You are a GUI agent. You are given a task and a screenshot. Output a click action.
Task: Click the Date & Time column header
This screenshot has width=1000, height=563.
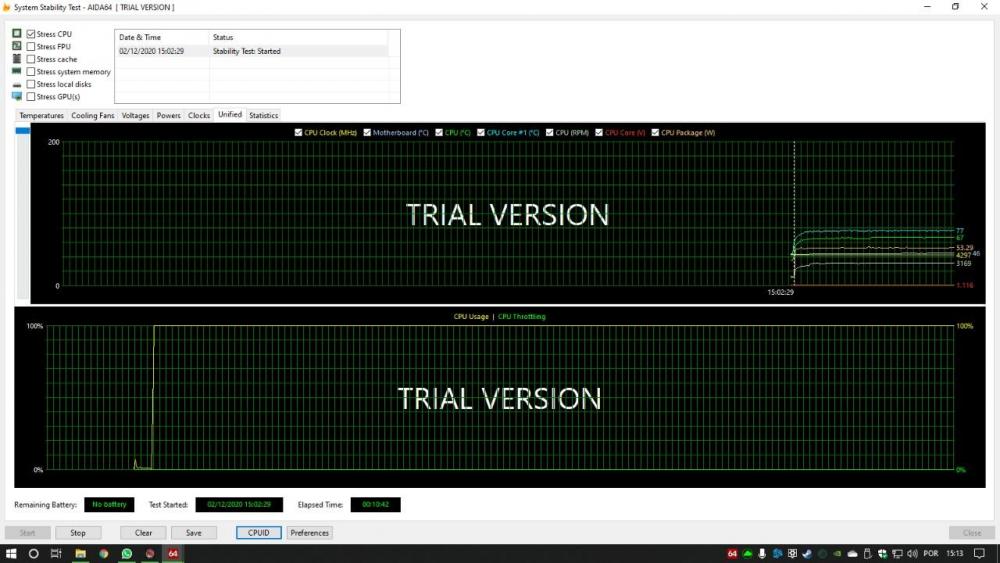coord(140,38)
